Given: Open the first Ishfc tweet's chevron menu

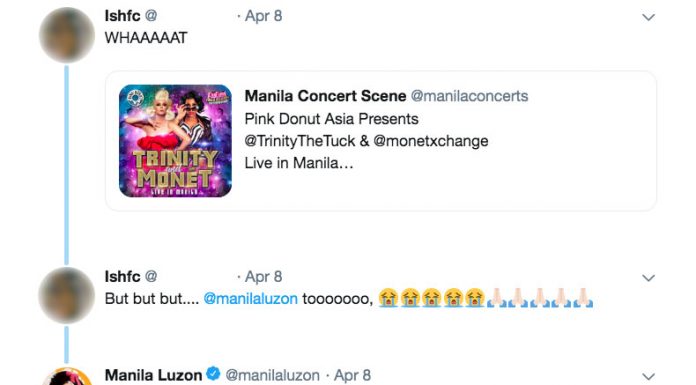Looking at the screenshot, I should pos(649,17).
